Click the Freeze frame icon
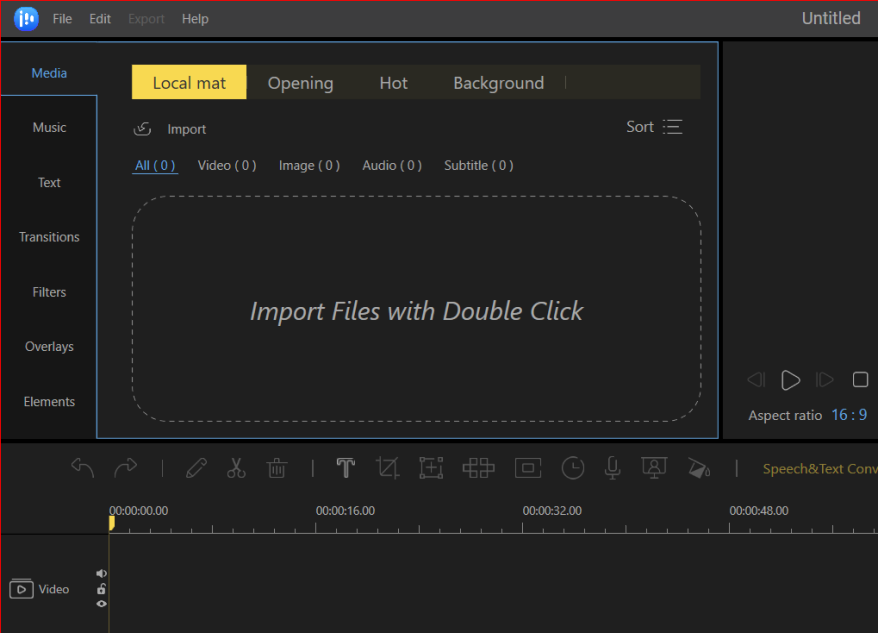This screenshot has height=633, width=878. coord(528,468)
